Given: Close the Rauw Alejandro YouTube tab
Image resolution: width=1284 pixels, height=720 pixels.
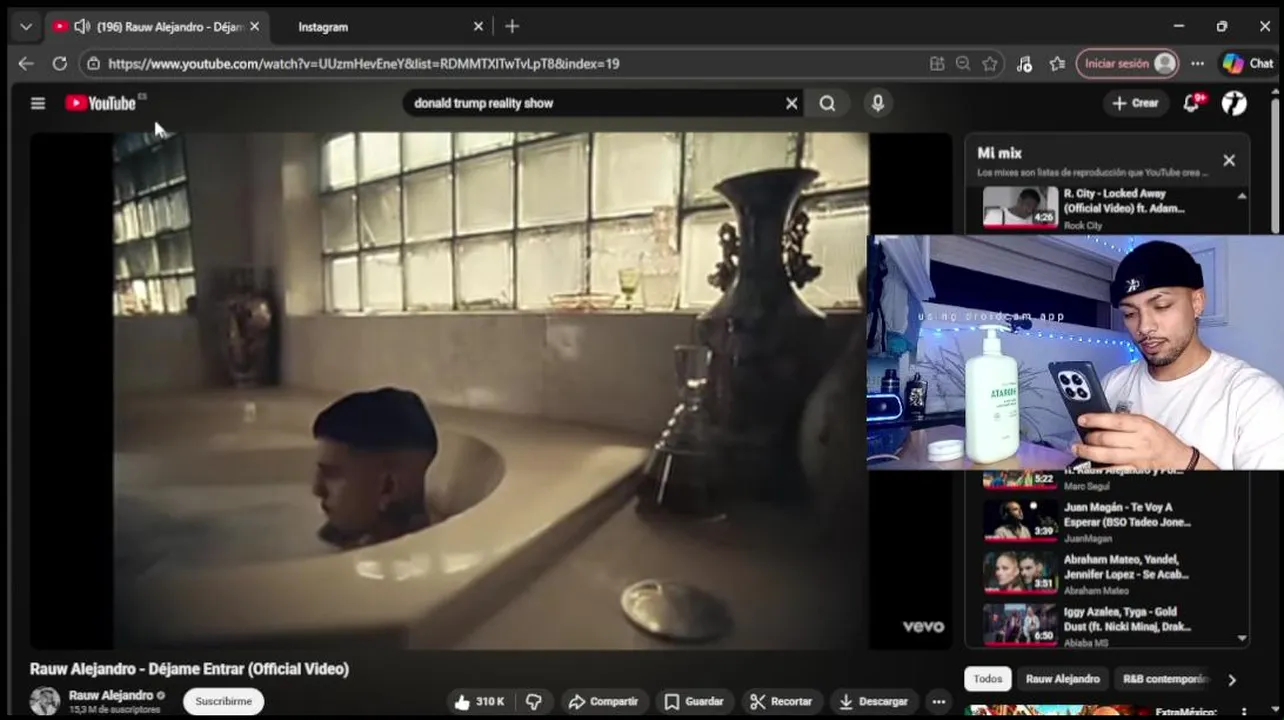Looking at the screenshot, I should click(254, 27).
